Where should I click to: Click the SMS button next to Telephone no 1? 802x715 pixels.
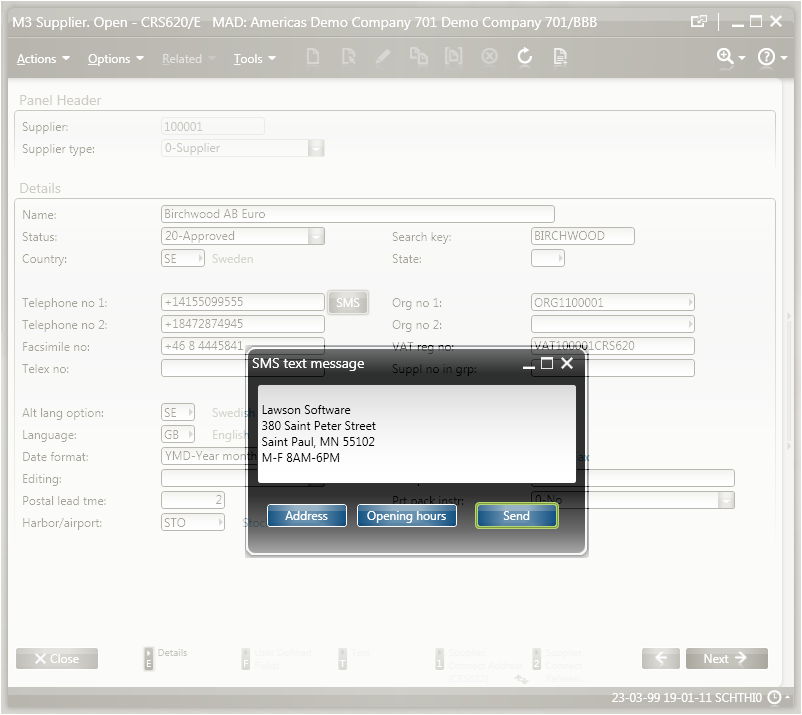[x=348, y=303]
